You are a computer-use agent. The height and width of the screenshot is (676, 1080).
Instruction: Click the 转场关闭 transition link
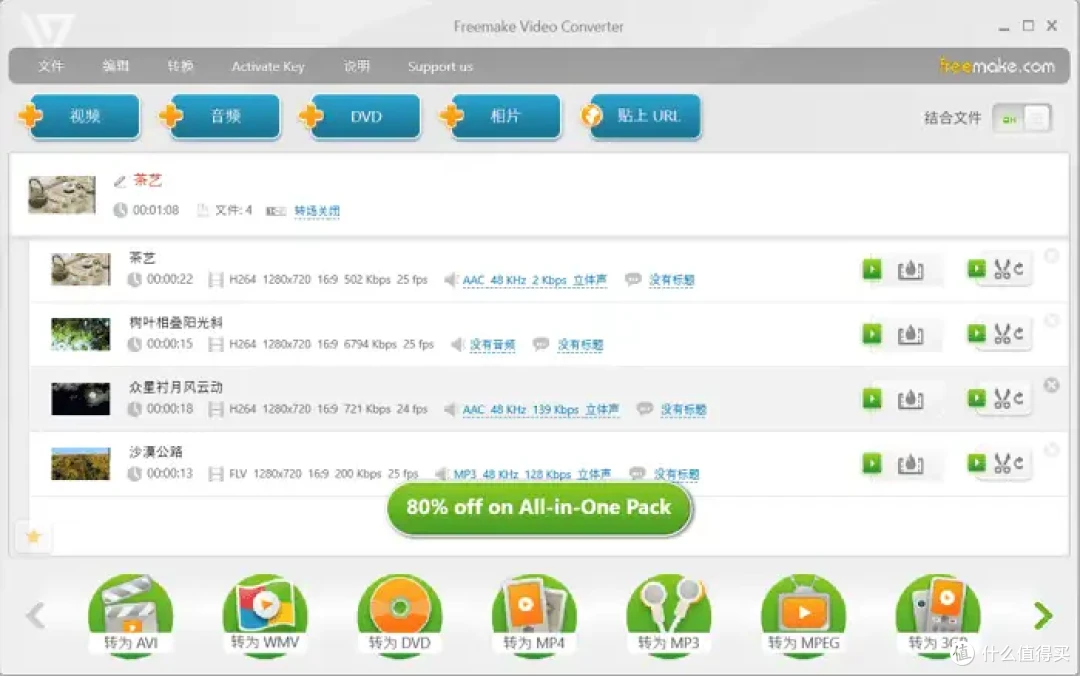pos(317,211)
